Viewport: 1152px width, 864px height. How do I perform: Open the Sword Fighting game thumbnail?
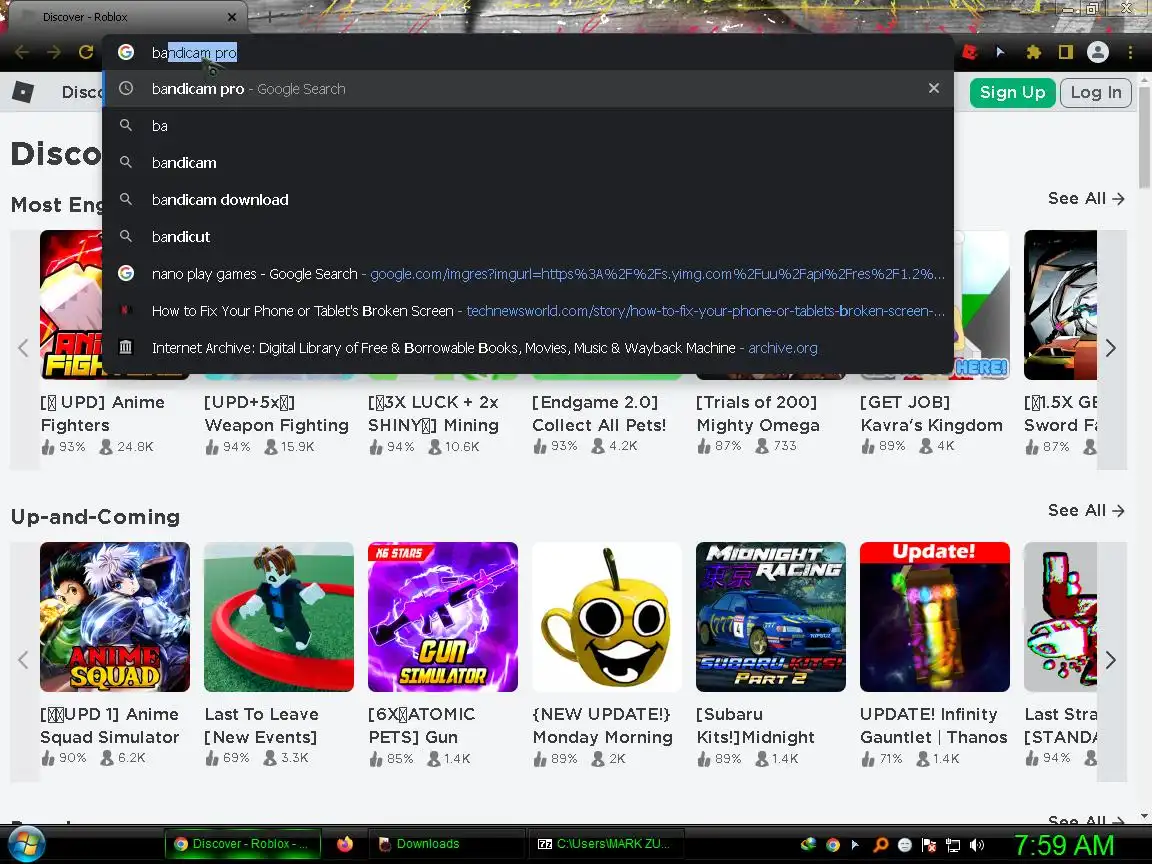(x=1060, y=305)
